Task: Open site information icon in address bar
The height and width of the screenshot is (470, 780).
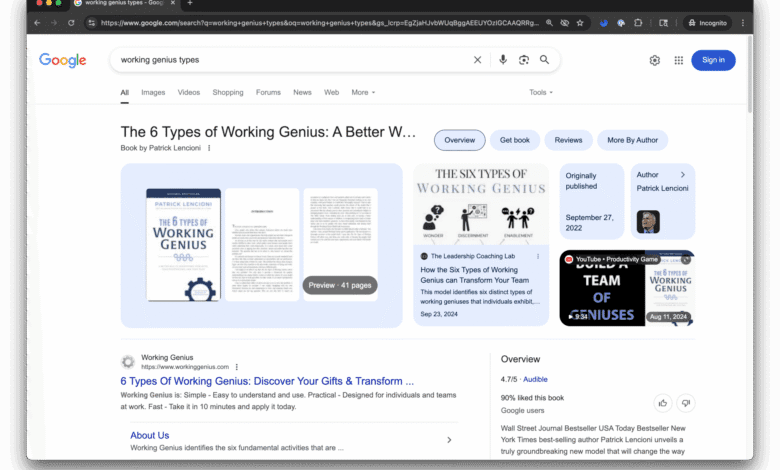Action: [92, 23]
